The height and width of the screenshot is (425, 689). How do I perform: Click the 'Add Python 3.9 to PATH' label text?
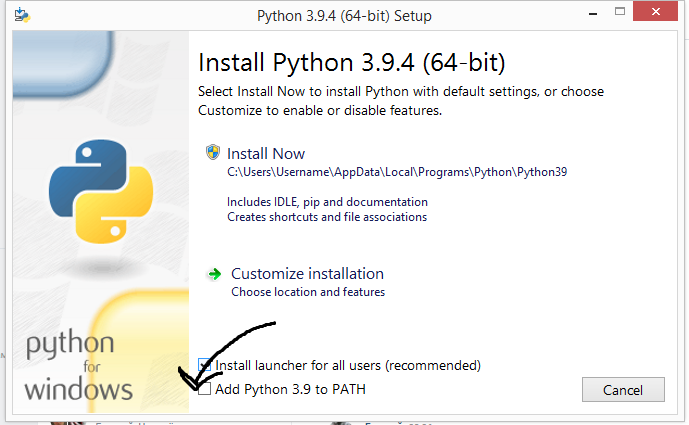click(x=290, y=388)
